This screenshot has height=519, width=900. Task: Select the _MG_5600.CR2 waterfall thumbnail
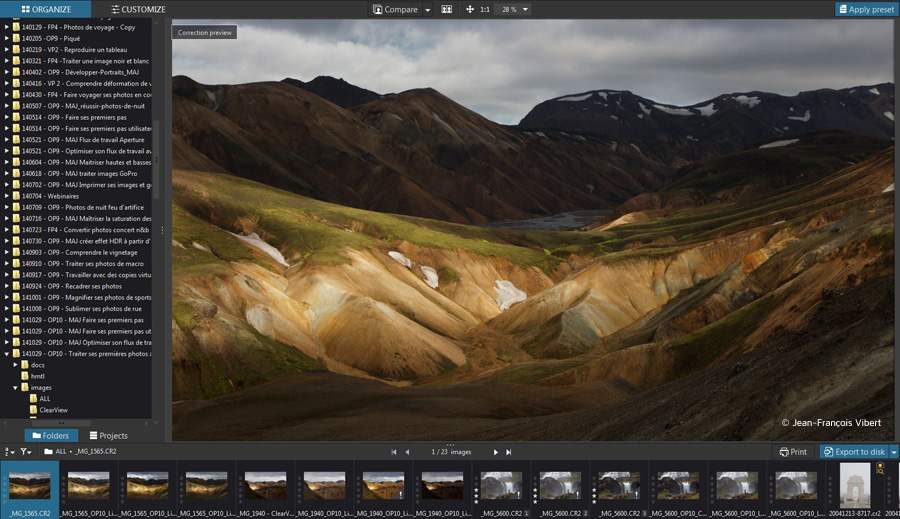503,486
